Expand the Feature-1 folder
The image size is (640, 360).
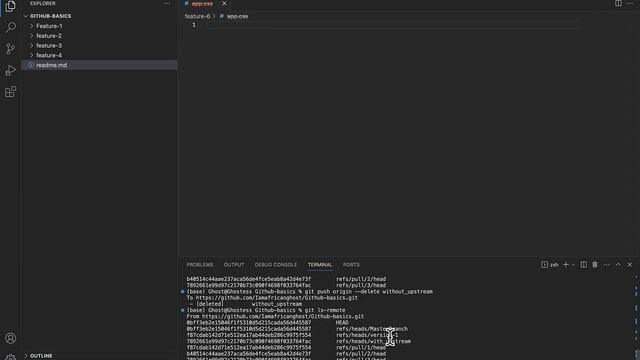[49, 26]
